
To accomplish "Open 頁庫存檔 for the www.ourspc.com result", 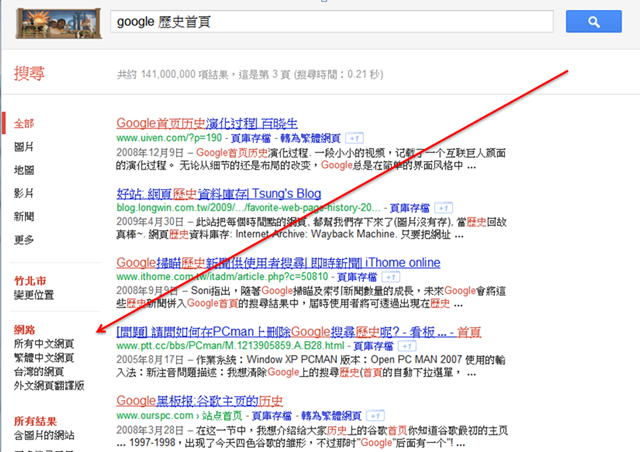I will pyautogui.click(x=271, y=416).
